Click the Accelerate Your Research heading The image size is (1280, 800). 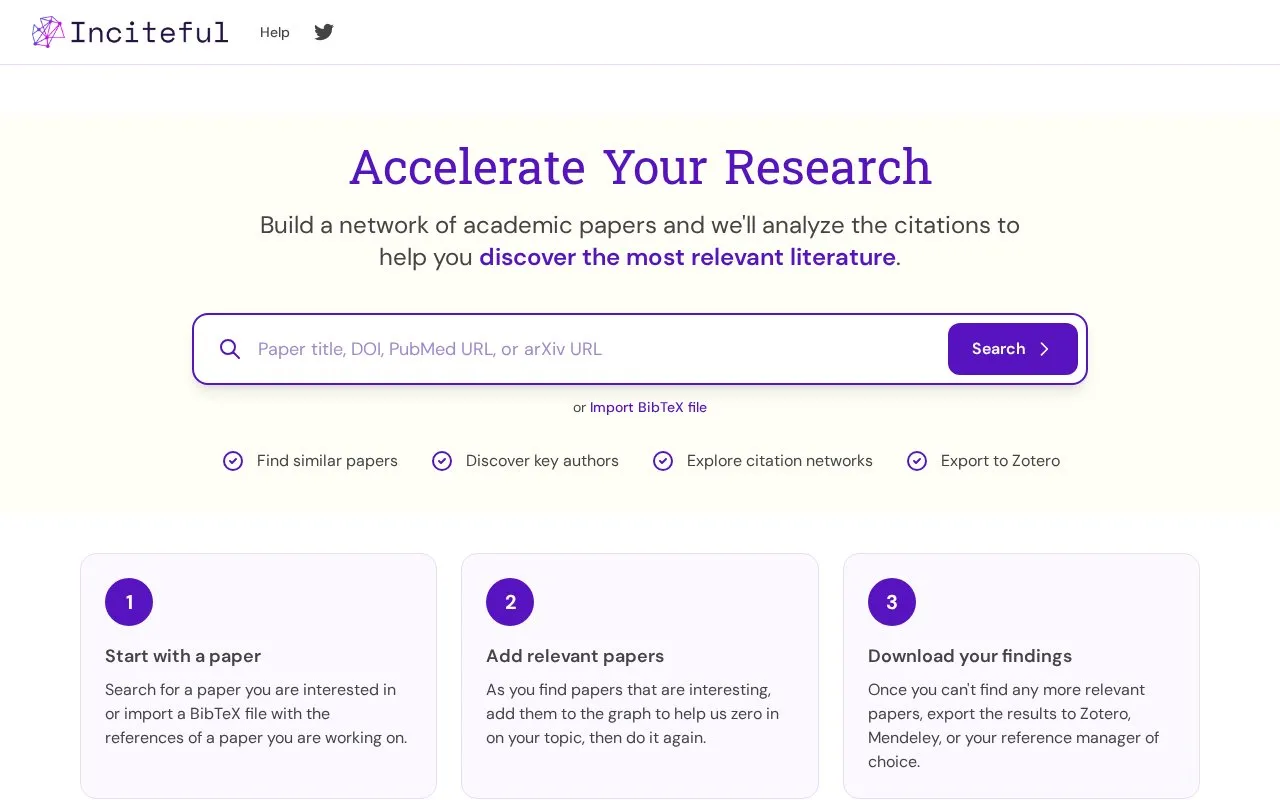click(640, 167)
